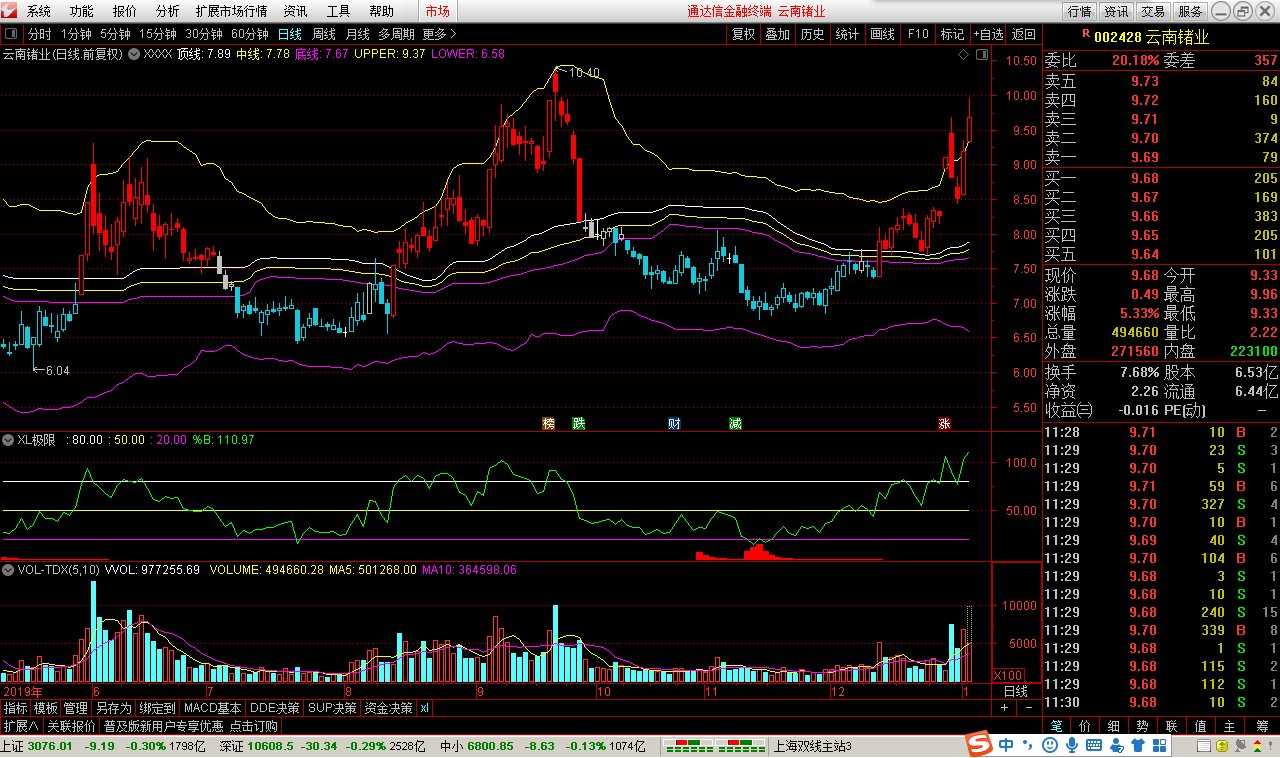Select the 市场 tab in menu bar

(437, 12)
